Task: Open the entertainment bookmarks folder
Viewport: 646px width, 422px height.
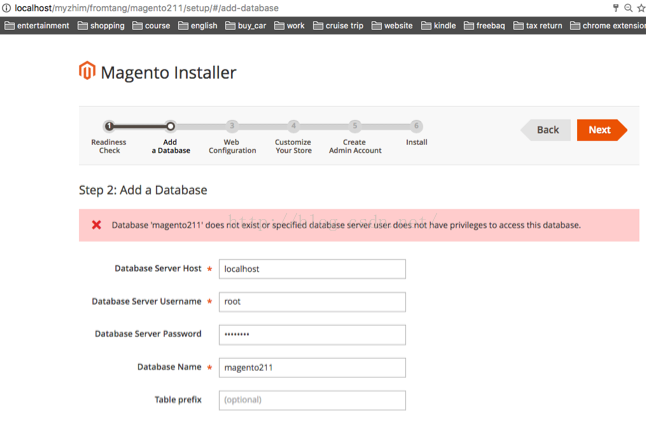Action: pyautogui.click(x=37, y=26)
